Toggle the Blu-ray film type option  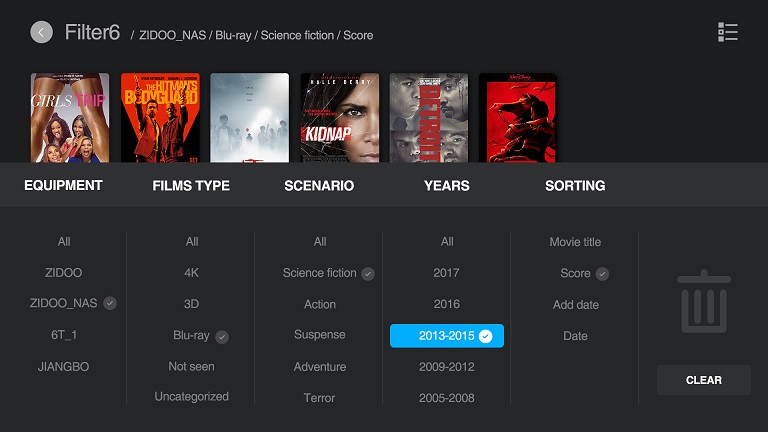coord(201,336)
